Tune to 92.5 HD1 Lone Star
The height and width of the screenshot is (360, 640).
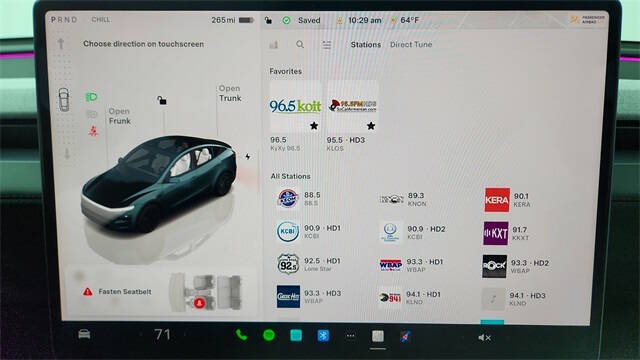tap(309, 264)
